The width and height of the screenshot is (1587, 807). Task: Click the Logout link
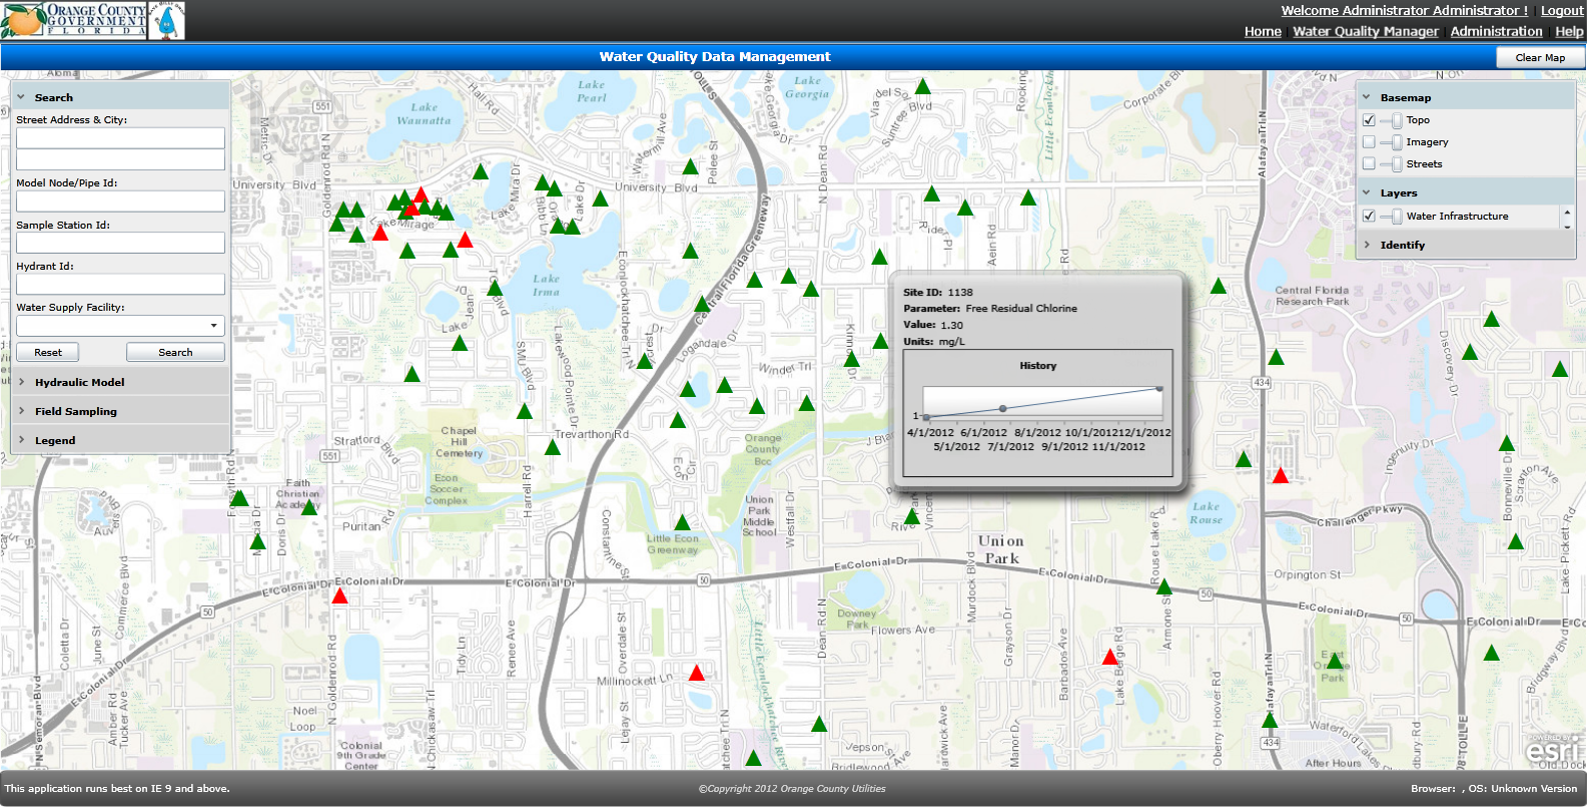pos(1561,11)
